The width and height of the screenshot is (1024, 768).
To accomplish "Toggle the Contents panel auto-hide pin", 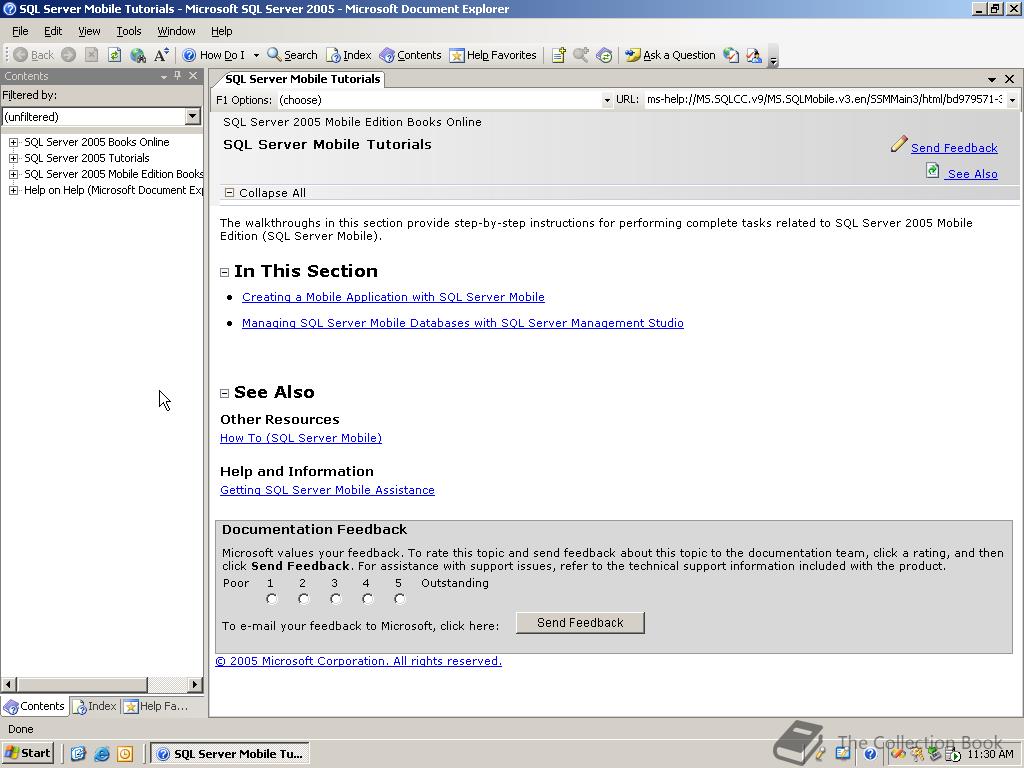I will (178, 76).
